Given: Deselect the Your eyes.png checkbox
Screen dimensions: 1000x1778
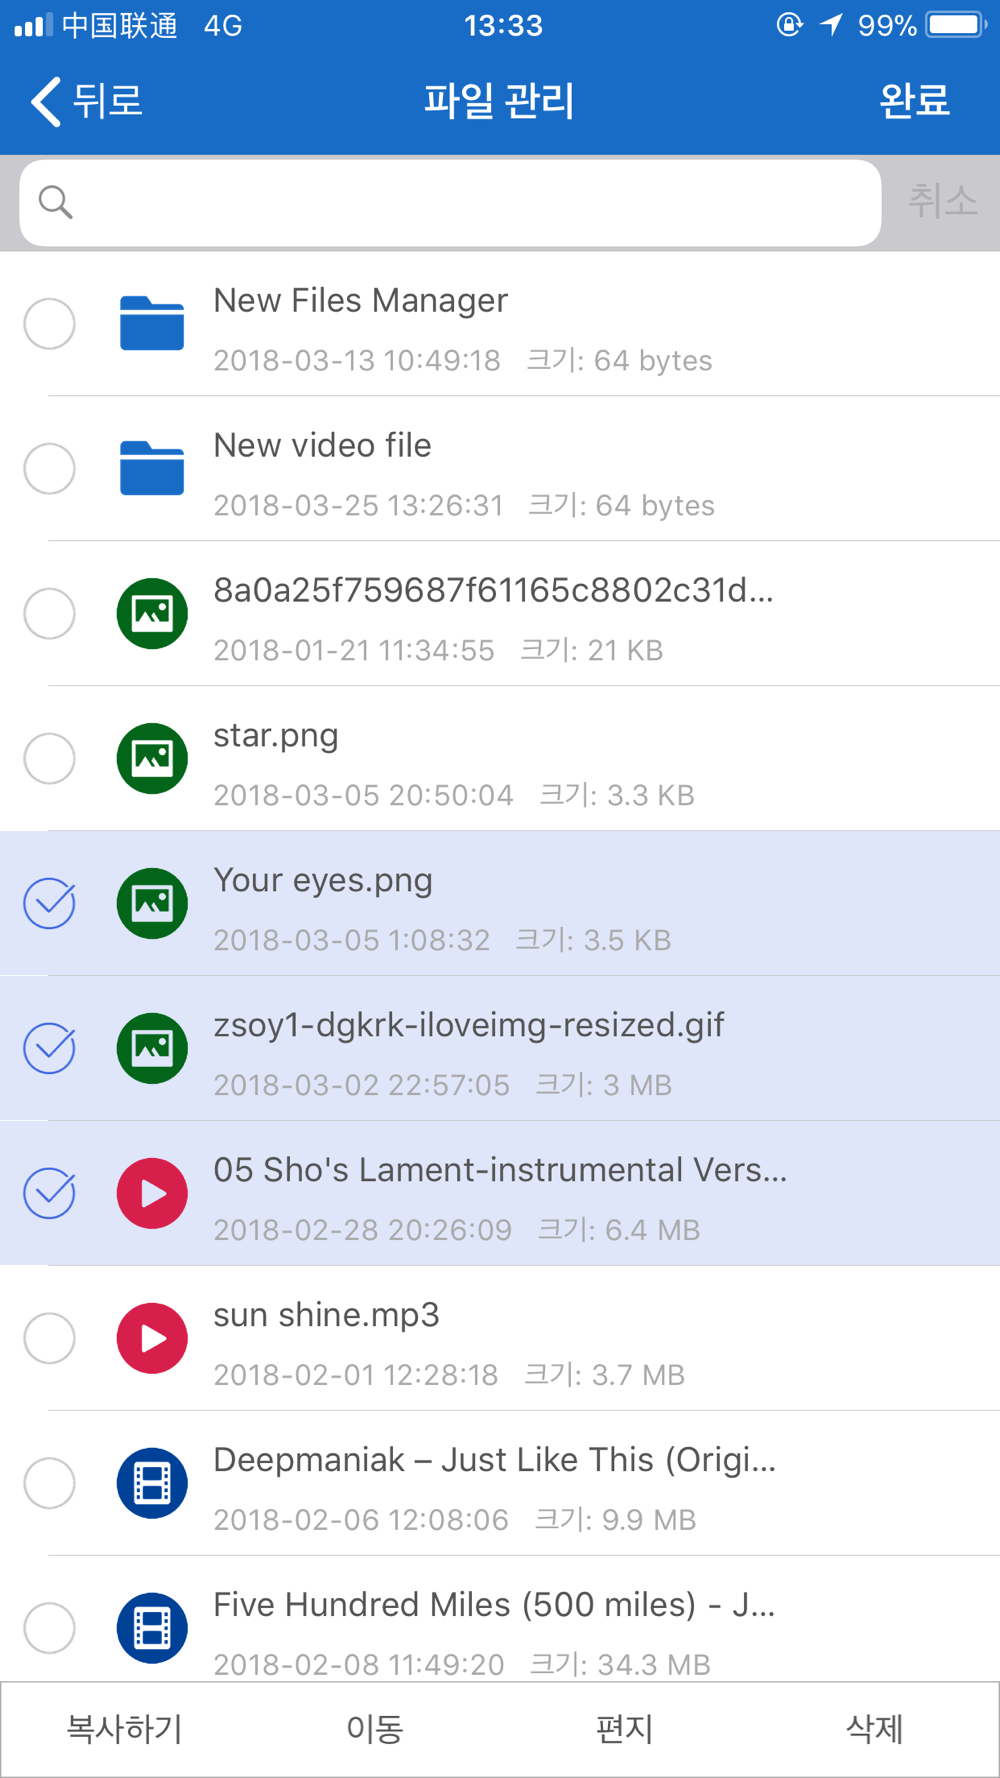Looking at the screenshot, I should pyautogui.click(x=49, y=903).
